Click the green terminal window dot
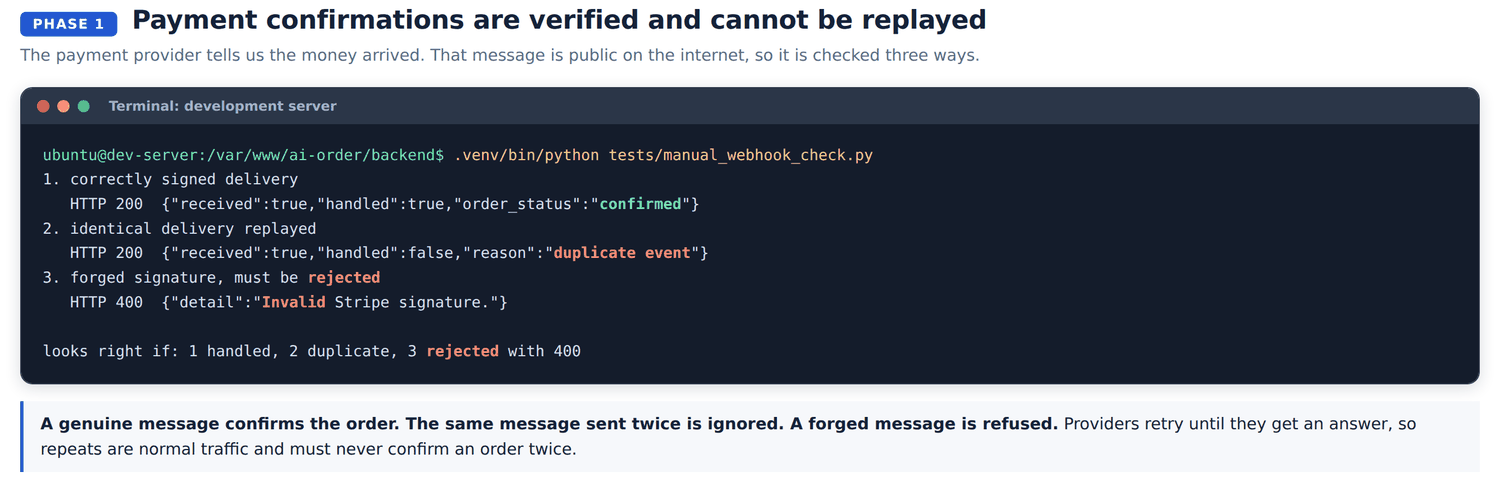This screenshot has width=1500, height=481. (84, 106)
